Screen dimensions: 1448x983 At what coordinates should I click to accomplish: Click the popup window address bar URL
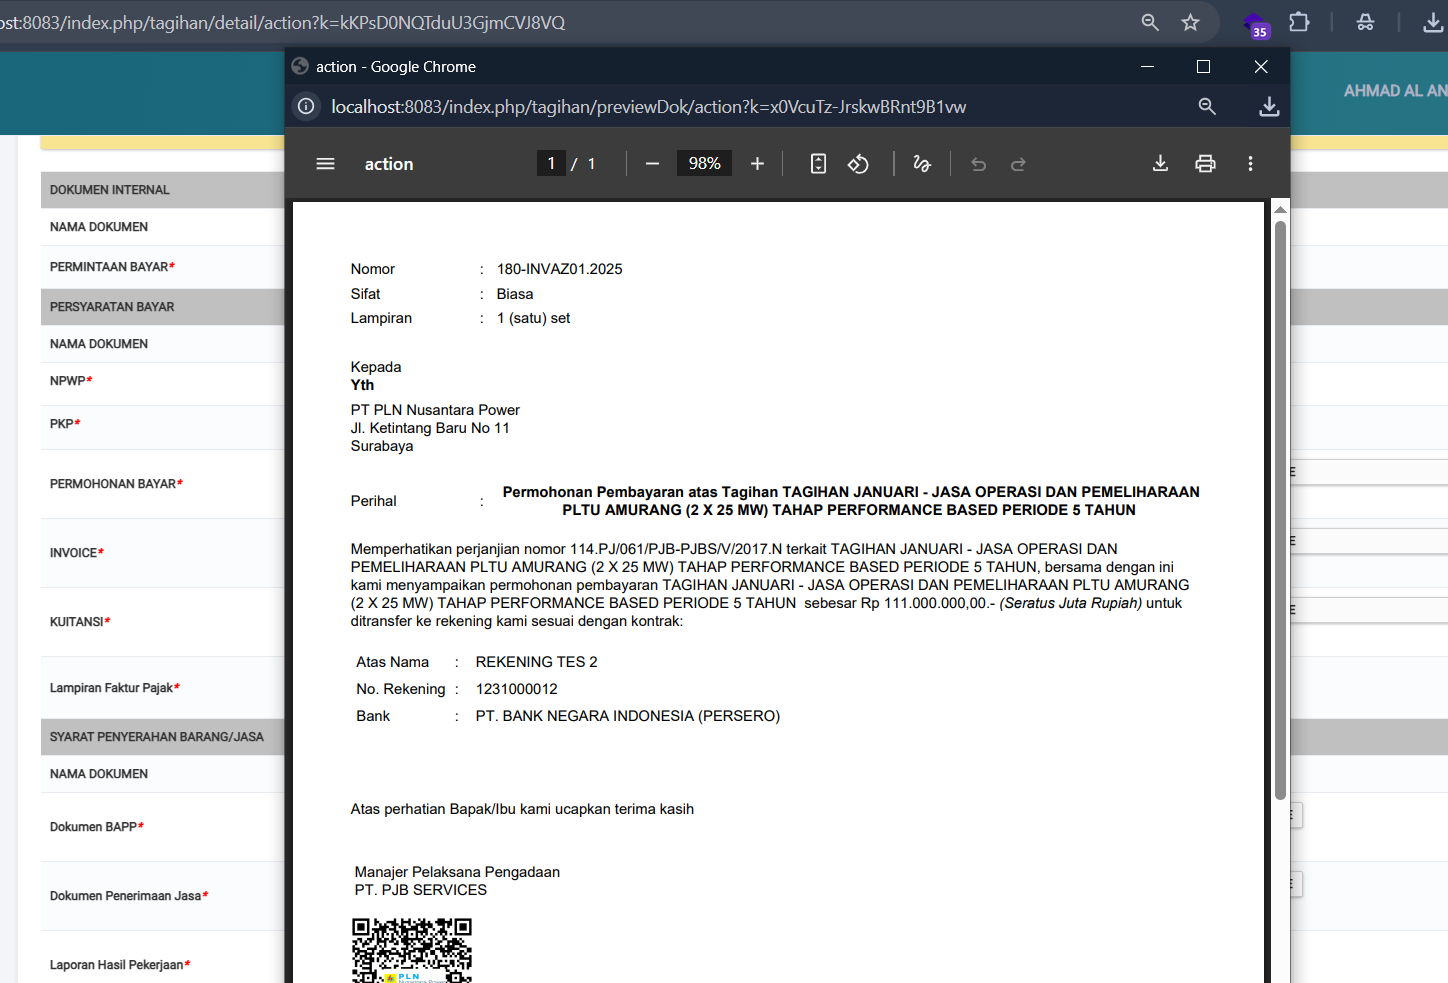tap(648, 107)
